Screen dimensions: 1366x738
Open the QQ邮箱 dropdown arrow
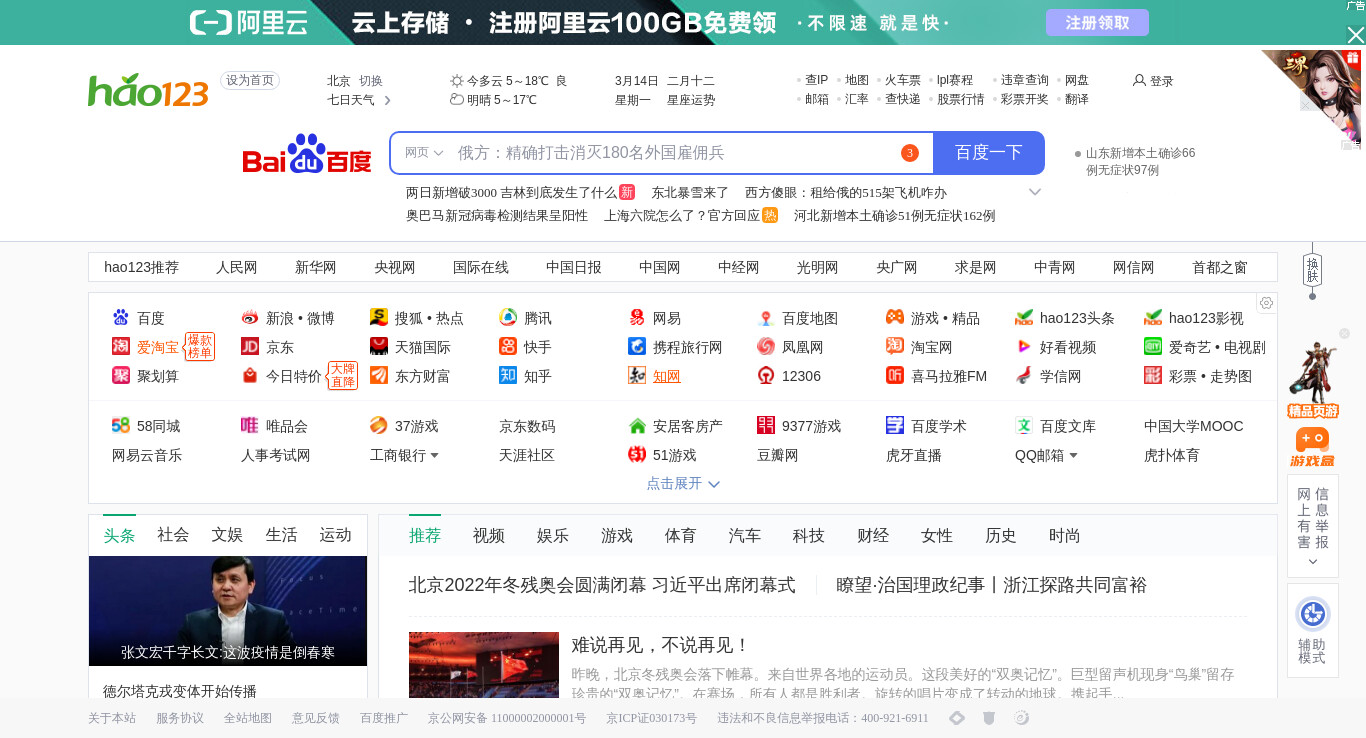(1073, 456)
